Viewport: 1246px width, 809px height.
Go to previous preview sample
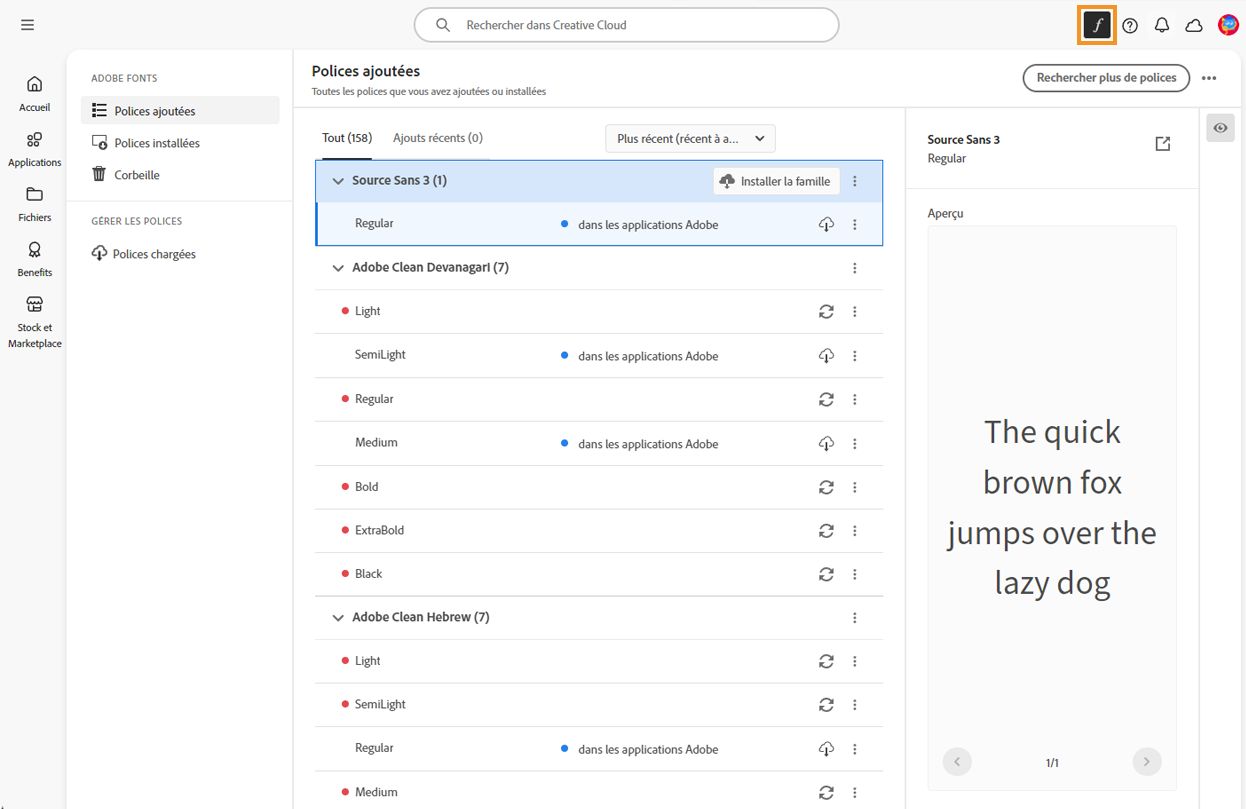coord(957,762)
